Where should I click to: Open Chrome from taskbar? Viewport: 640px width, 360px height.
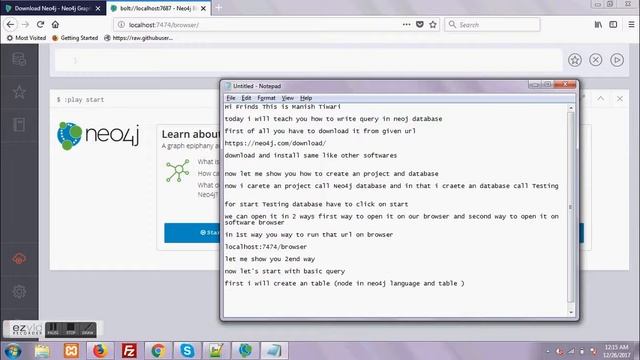click(x=158, y=351)
